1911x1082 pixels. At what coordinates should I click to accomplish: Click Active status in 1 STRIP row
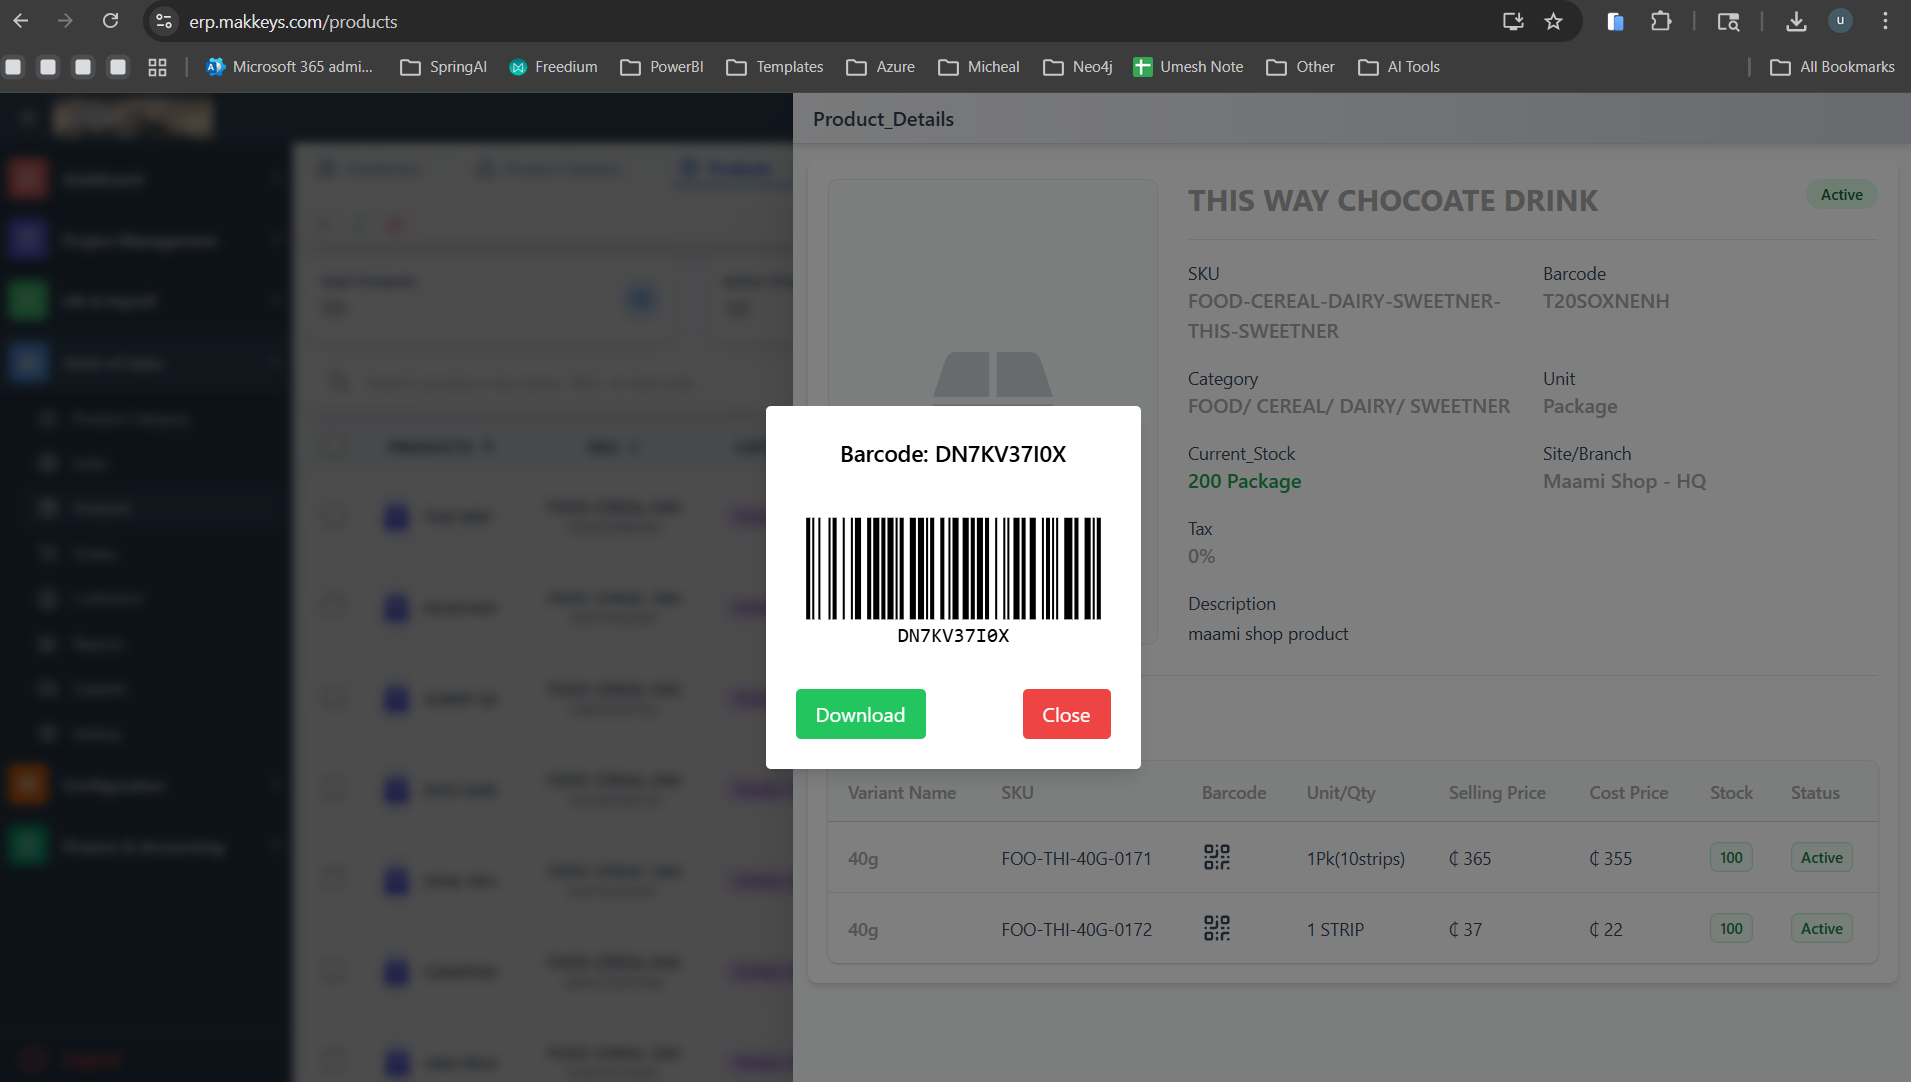pos(1821,928)
